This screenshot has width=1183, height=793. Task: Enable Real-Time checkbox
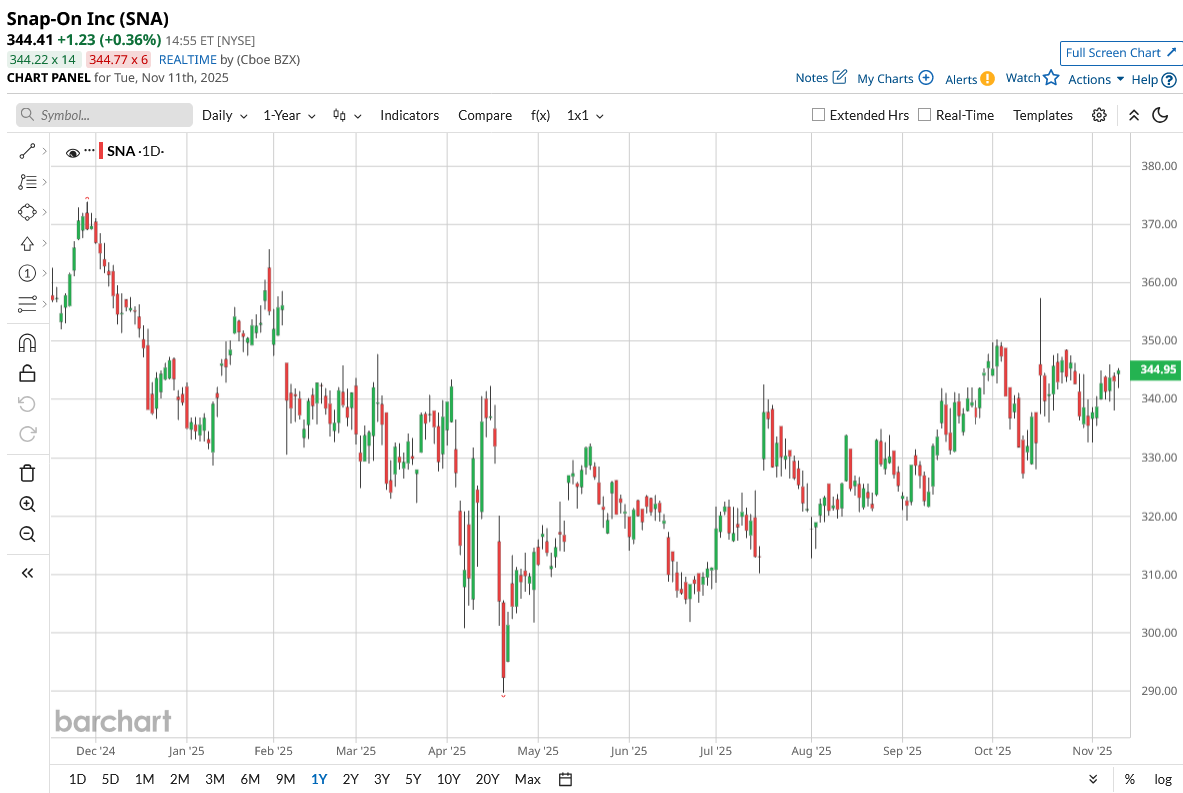[x=924, y=115]
